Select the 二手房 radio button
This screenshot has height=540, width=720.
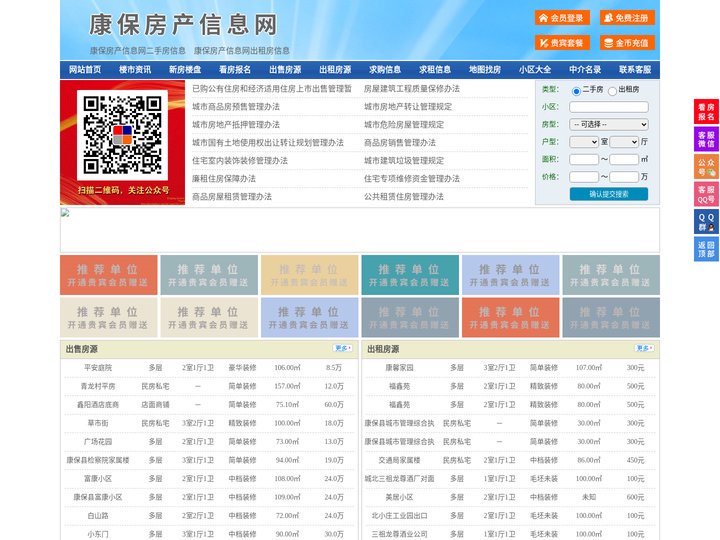tap(576, 91)
